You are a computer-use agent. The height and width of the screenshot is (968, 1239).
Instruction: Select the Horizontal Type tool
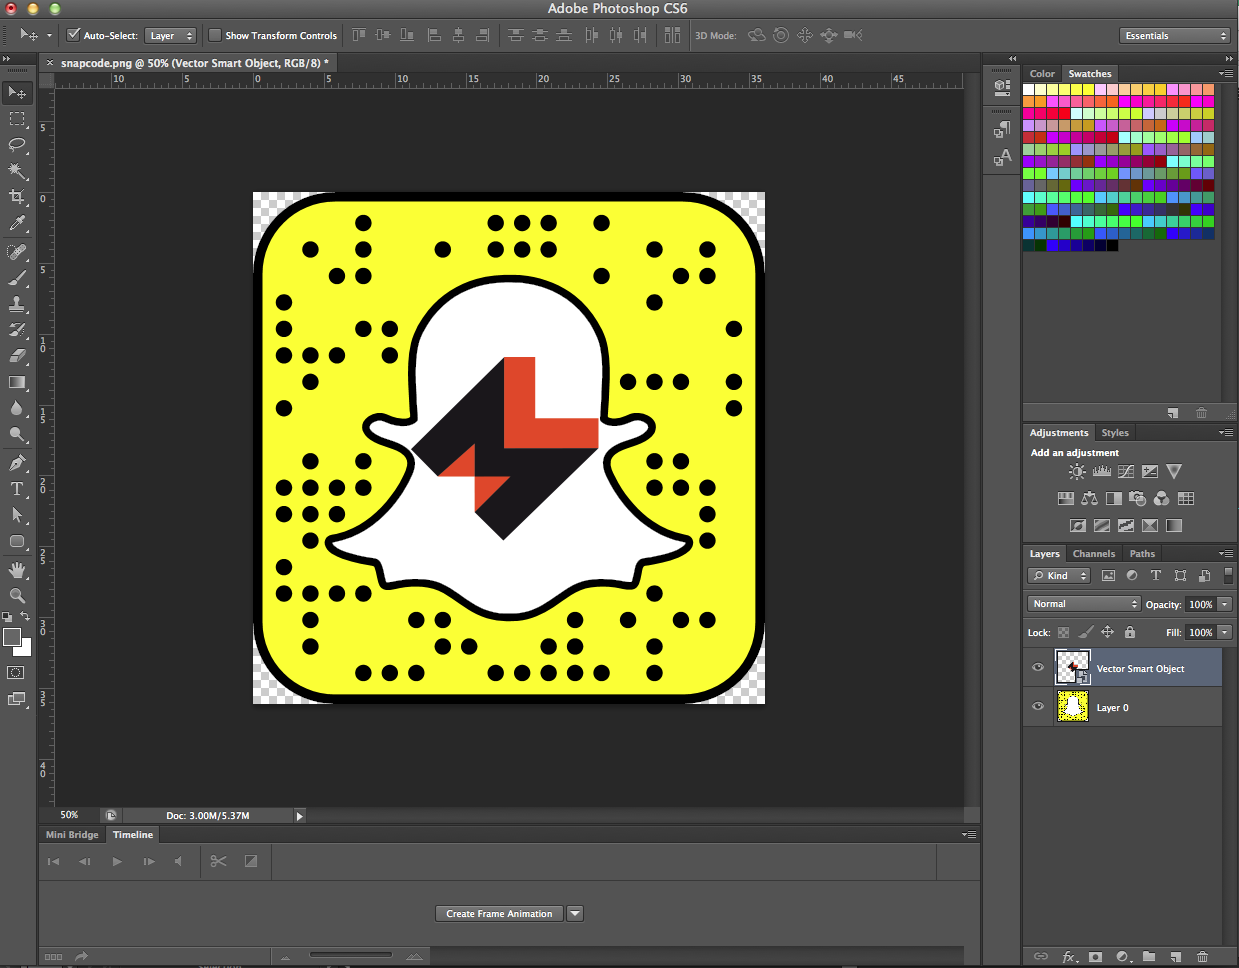(16, 489)
